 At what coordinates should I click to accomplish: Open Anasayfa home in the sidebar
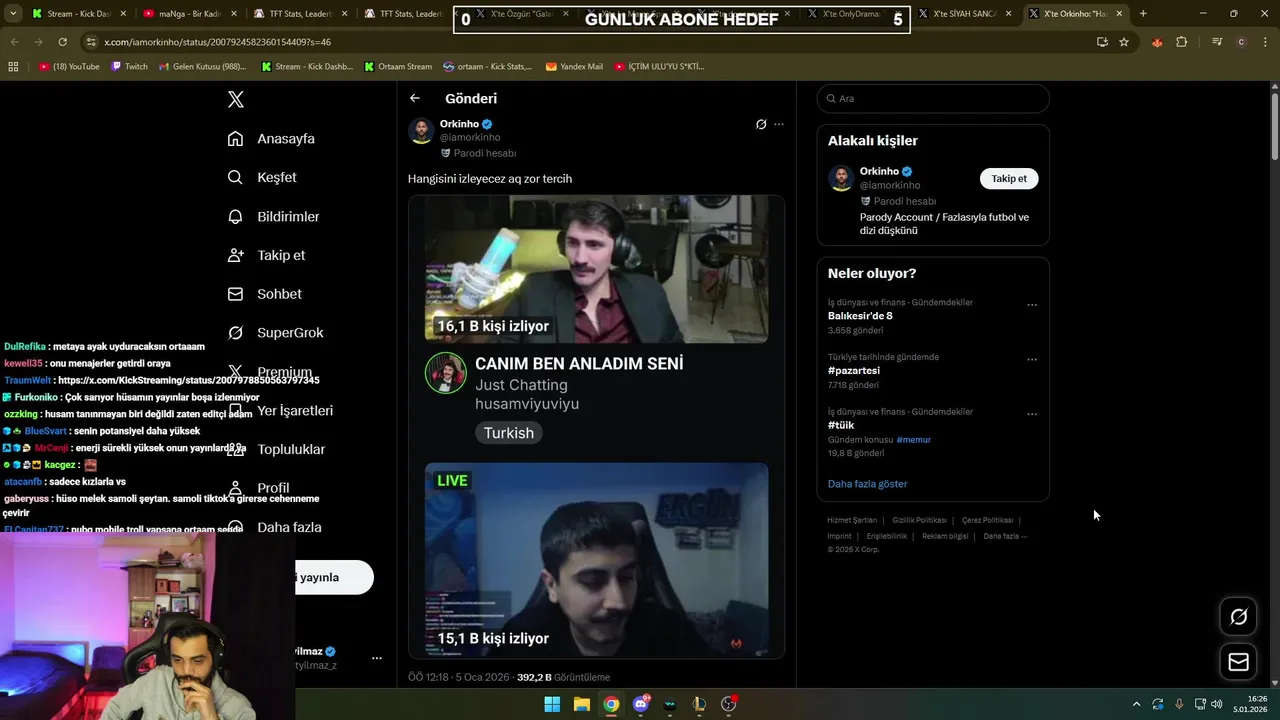271,138
